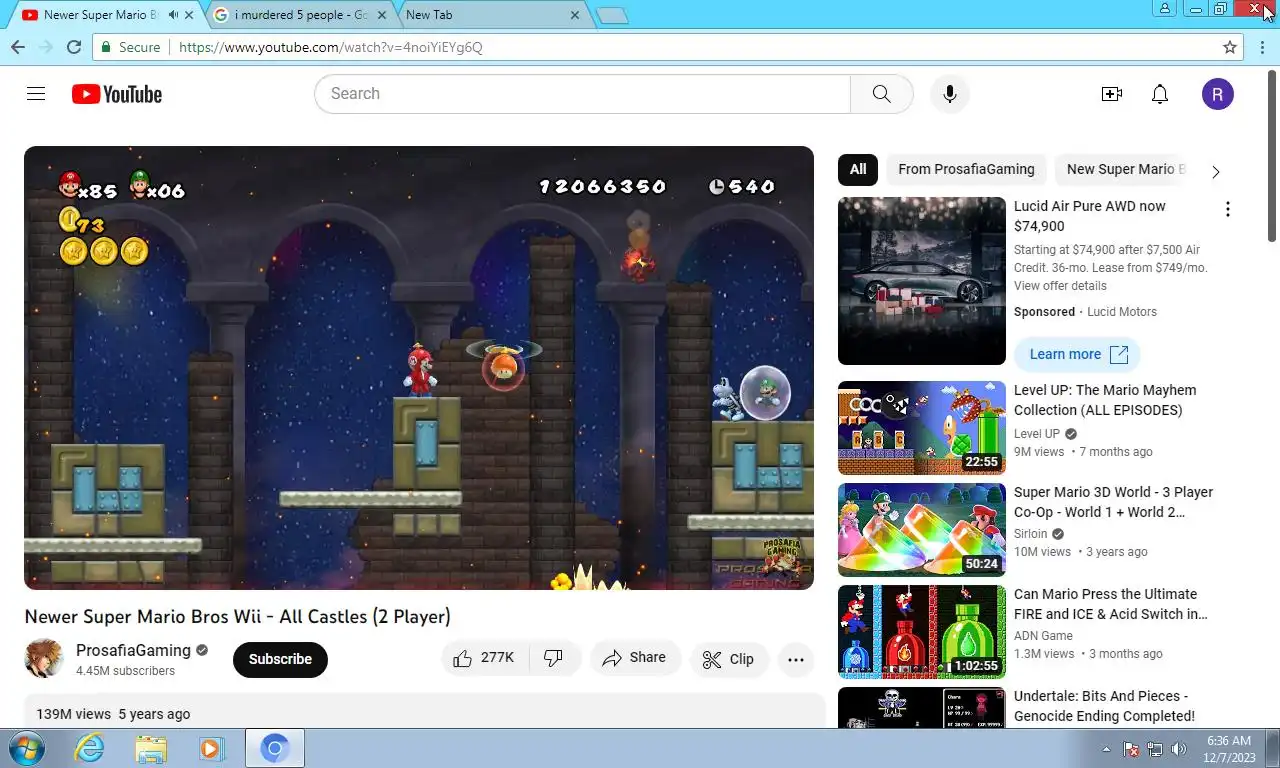This screenshot has width=1280, height=768.
Task: Open the system volume speaker icon
Action: pos(1178,748)
